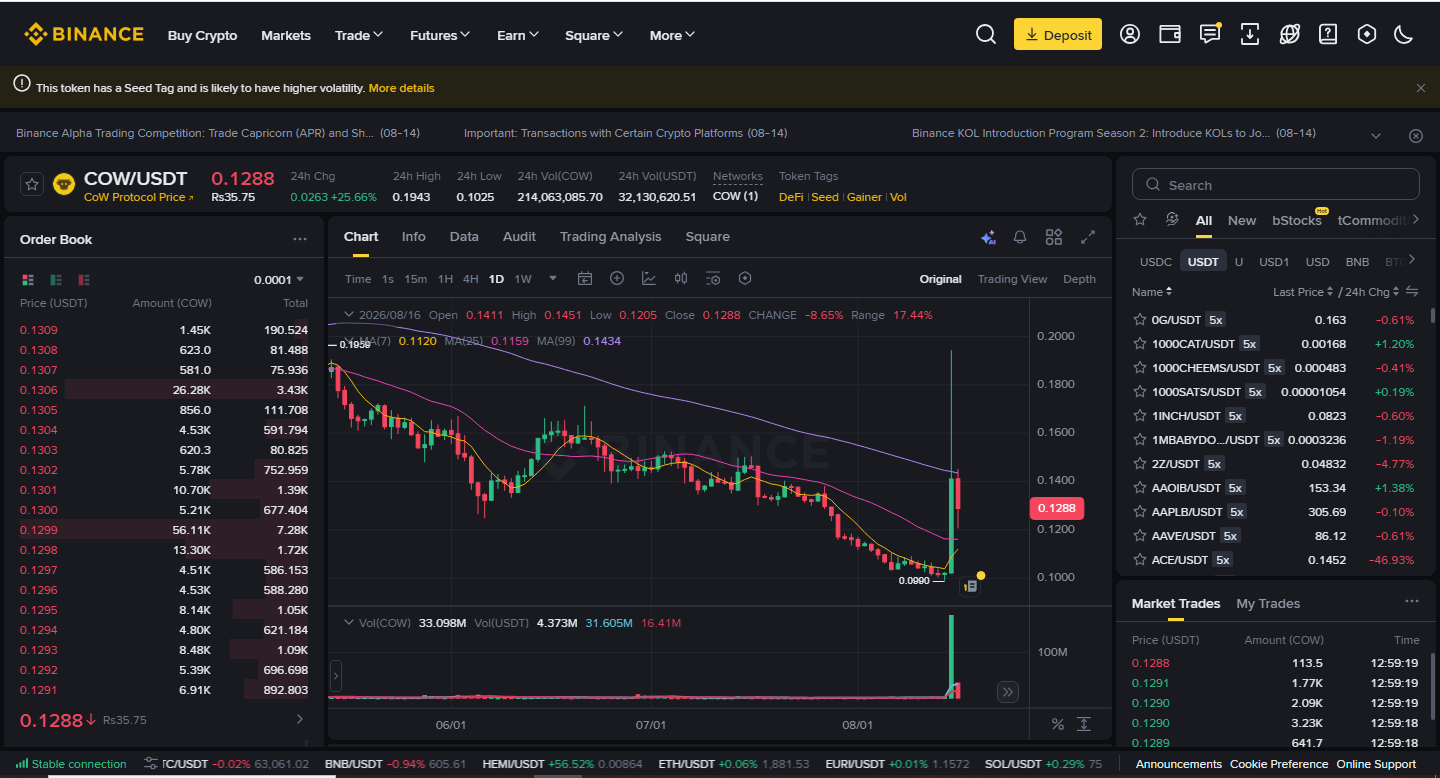Screen dimensions: 1440x778
Task: Collapse the candle OHLC info row
Action: tap(349, 315)
